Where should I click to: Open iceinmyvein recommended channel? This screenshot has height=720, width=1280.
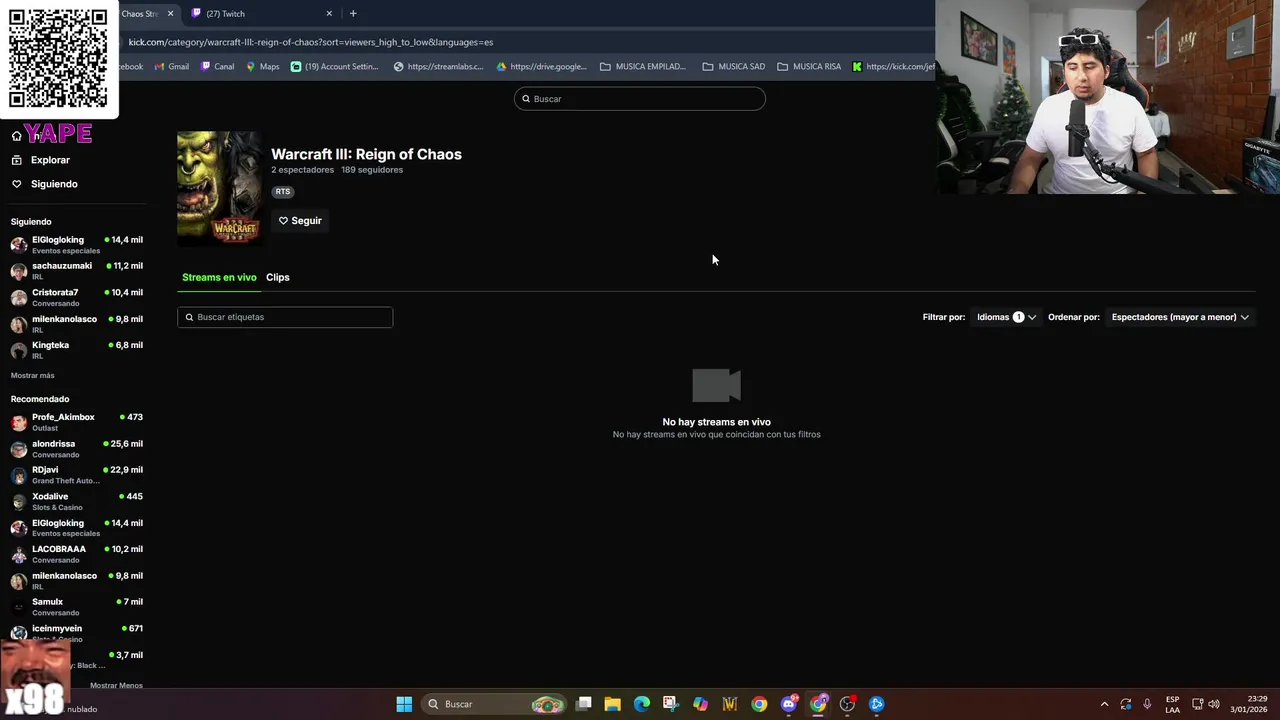coord(77,633)
